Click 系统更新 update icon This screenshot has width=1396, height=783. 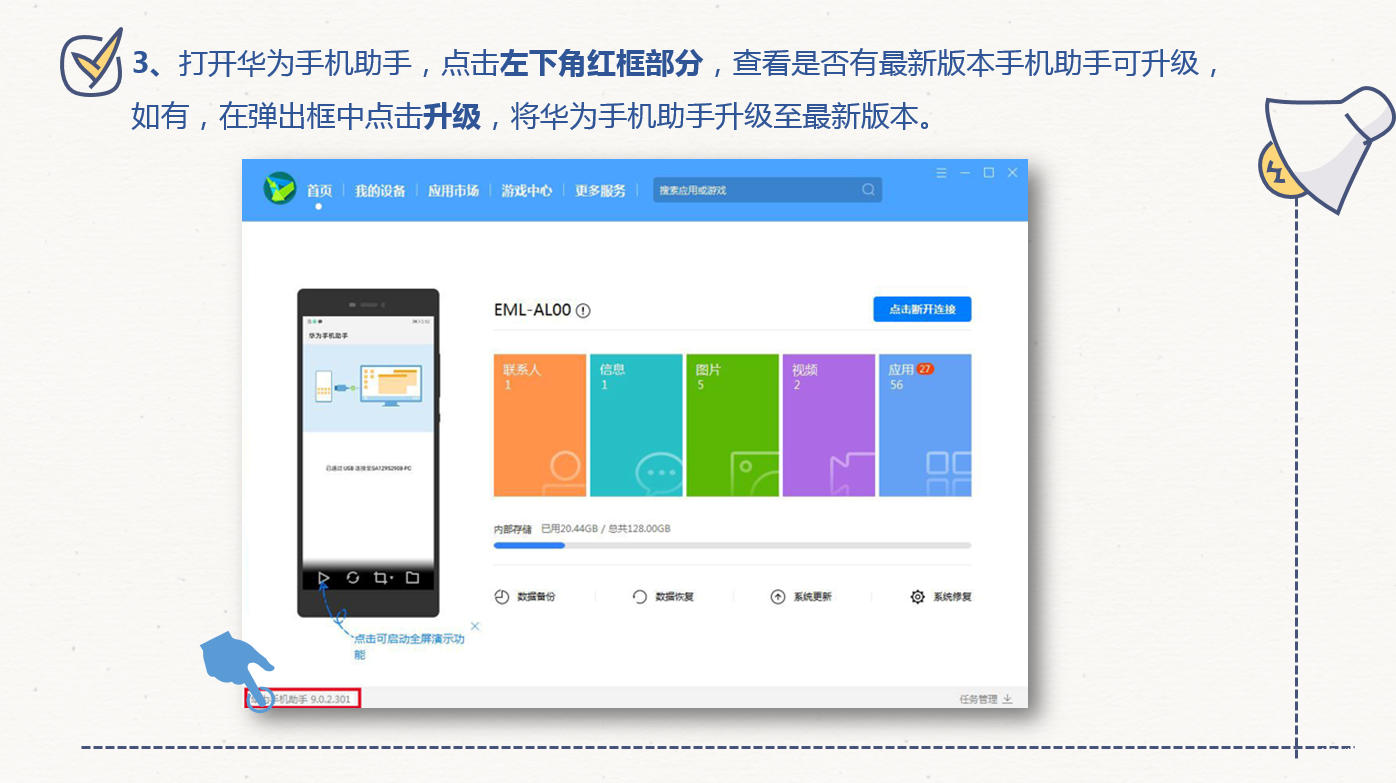(777, 597)
